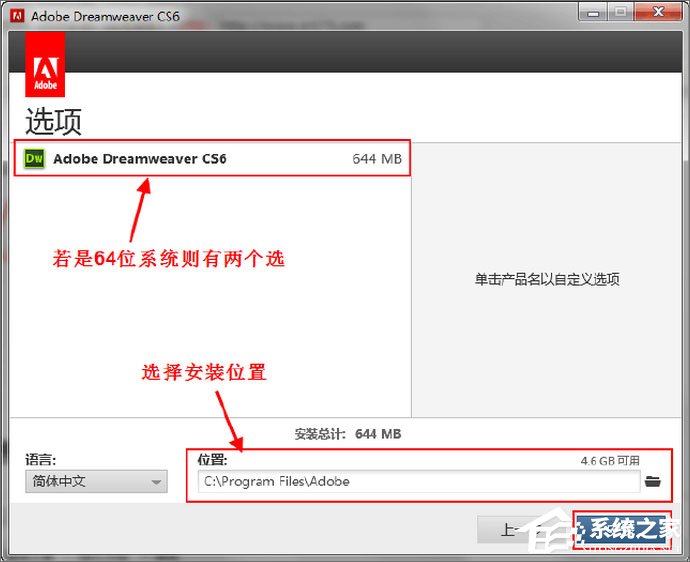The width and height of the screenshot is (690, 562).
Task: Click the 安装总计 644 MB total text
Action: pyautogui.click(x=348, y=434)
